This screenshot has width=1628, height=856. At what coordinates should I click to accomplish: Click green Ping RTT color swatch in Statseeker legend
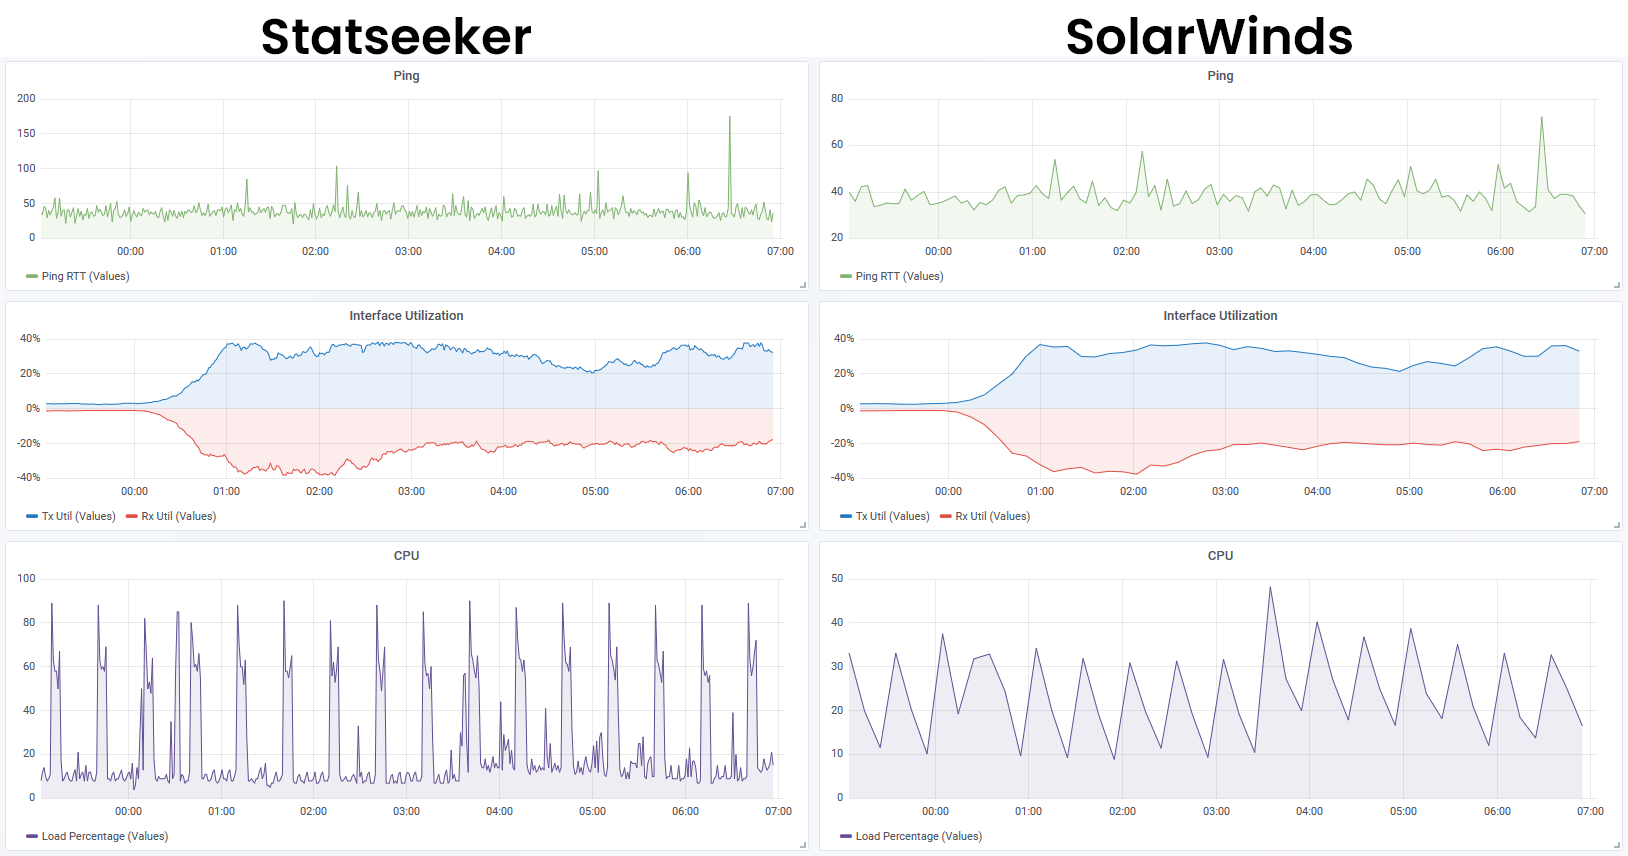click(x=32, y=276)
